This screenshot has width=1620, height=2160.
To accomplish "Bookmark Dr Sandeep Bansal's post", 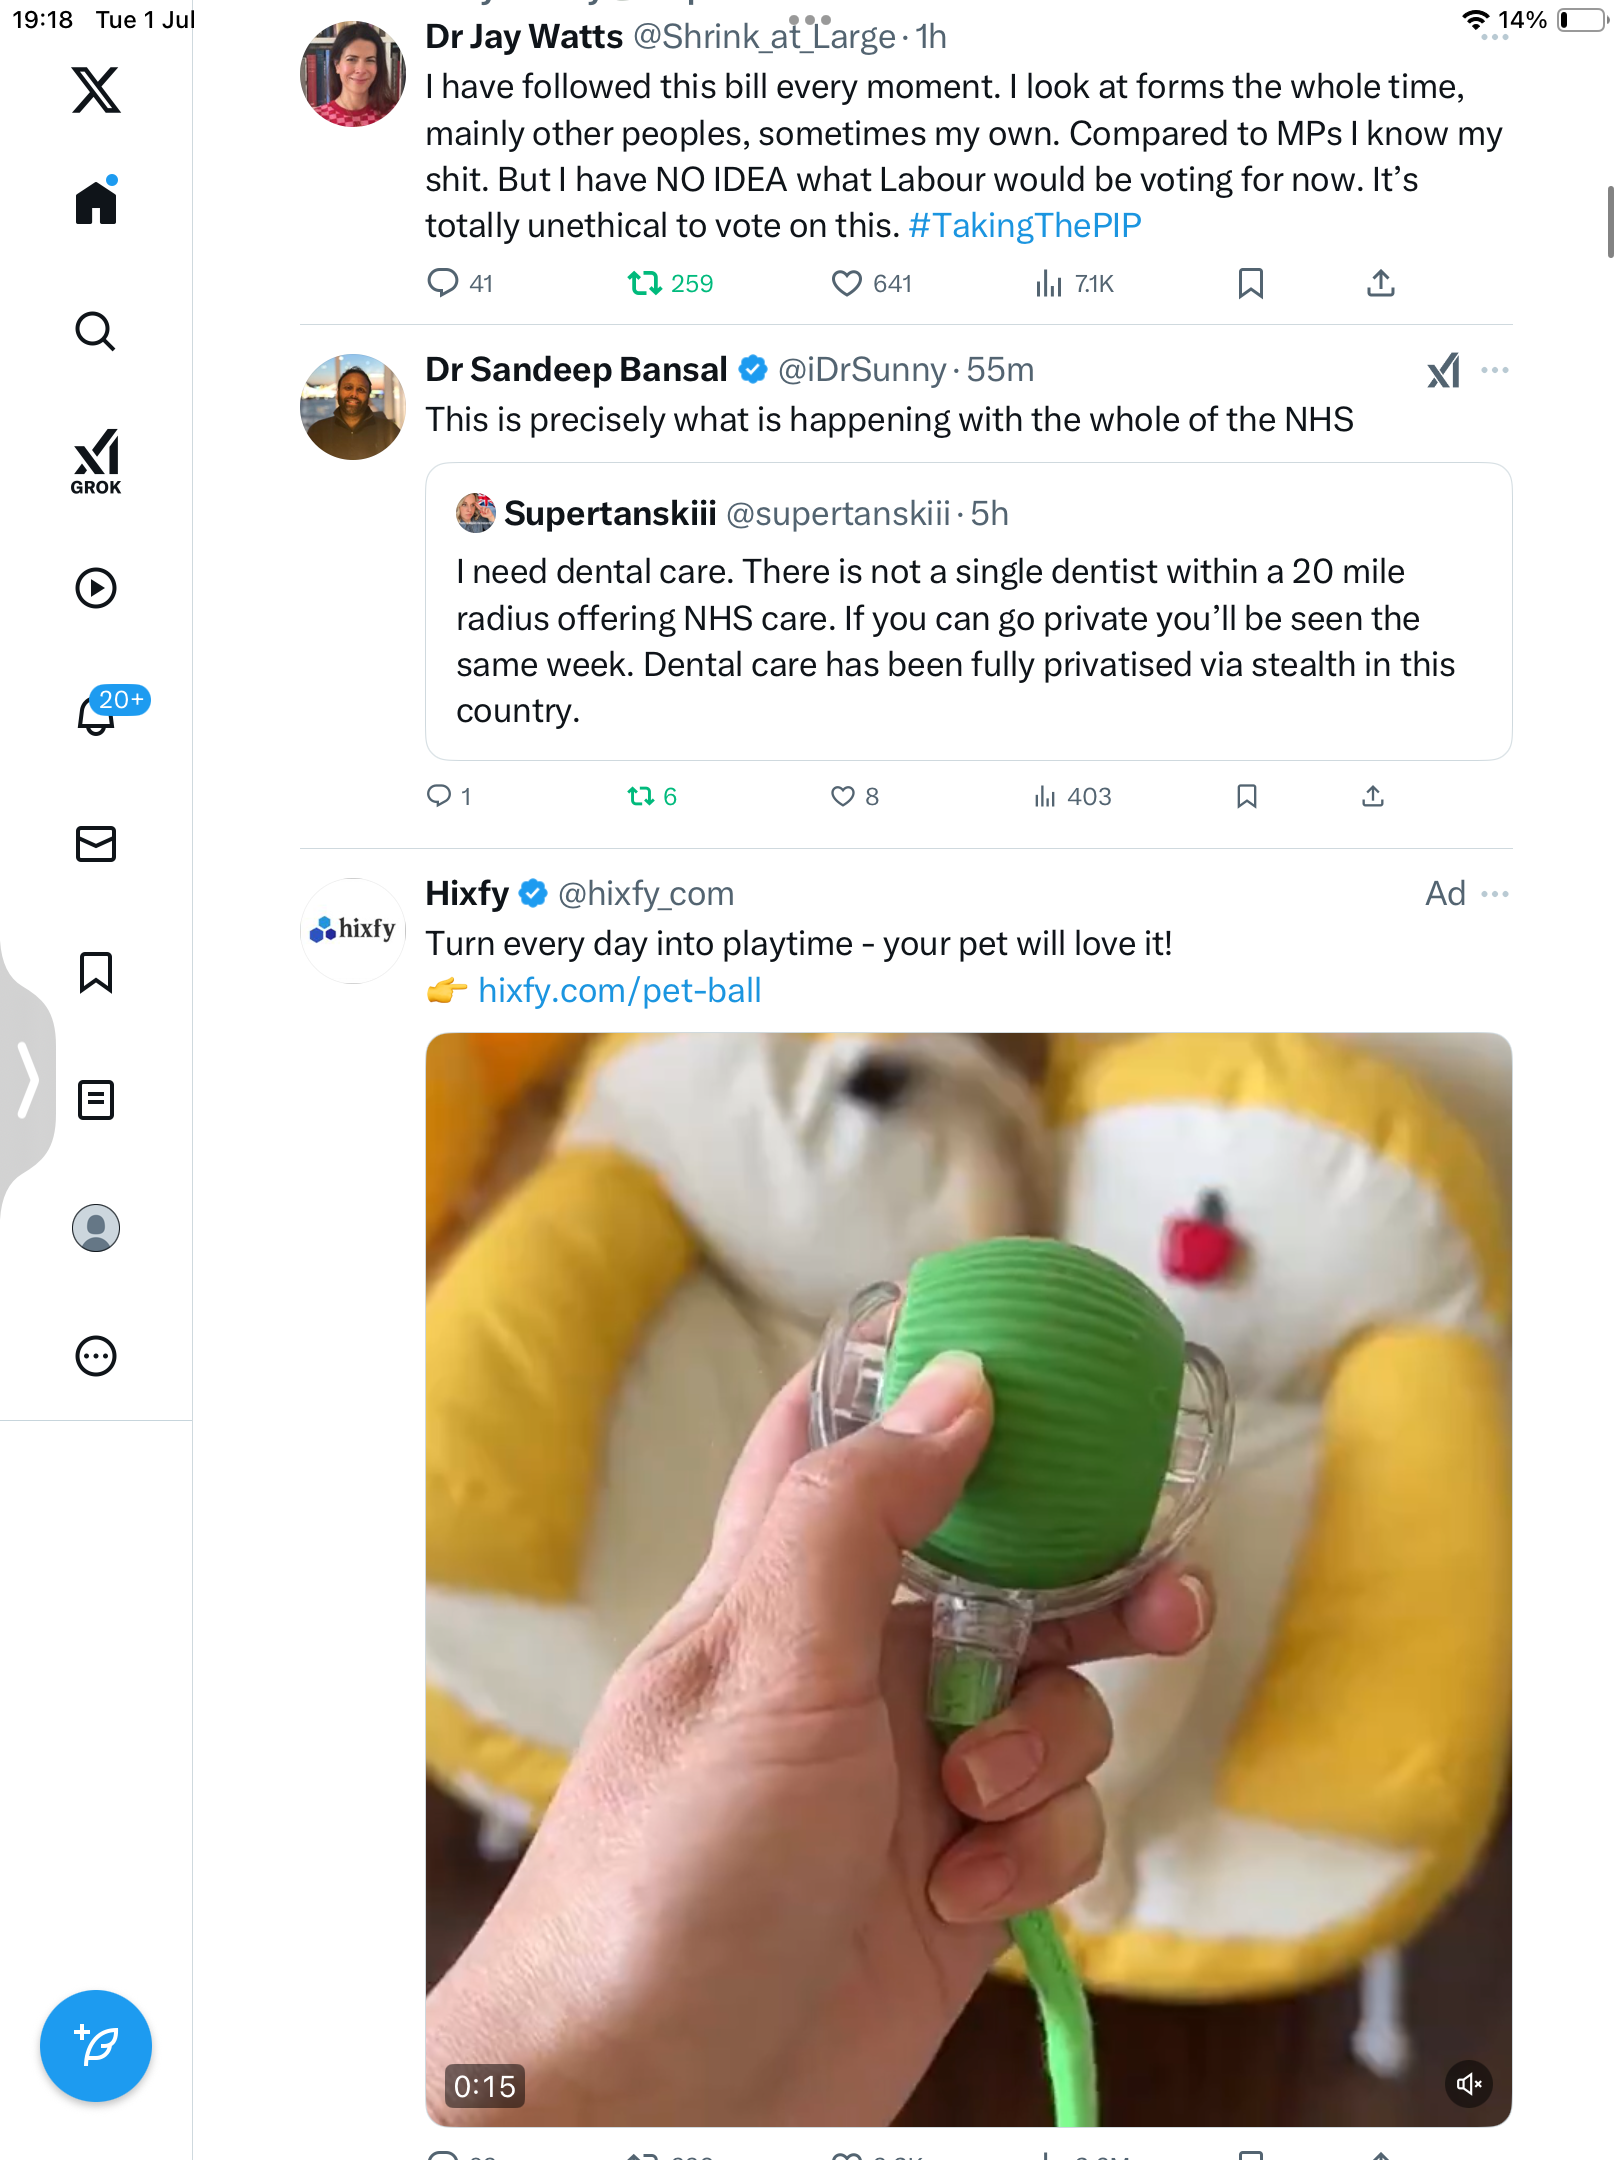I will pos(1247,796).
